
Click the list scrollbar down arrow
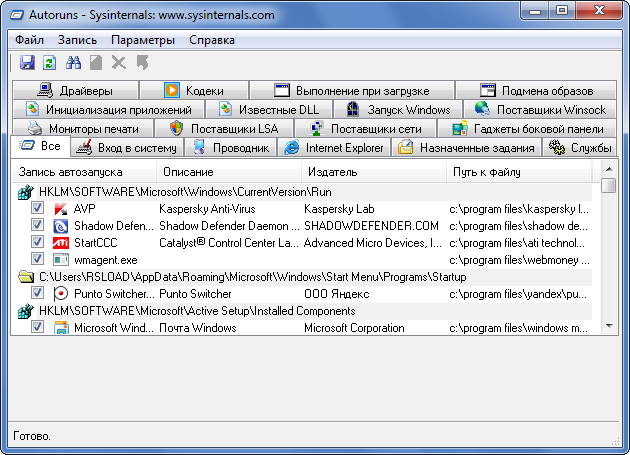click(609, 326)
